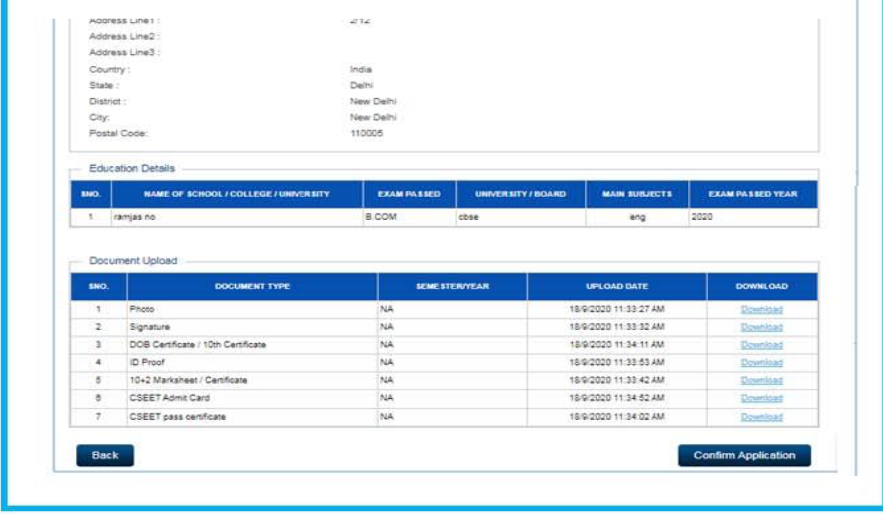Click the Document Type column header
This screenshot has width=883, height=514.
pos(252,287)
